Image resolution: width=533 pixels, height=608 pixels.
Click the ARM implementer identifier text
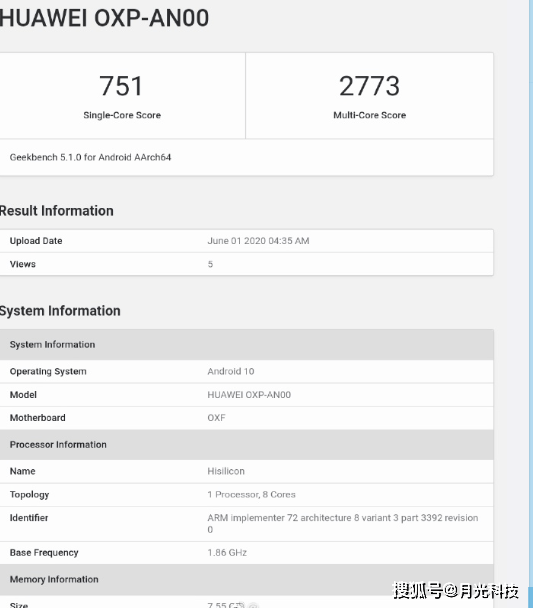pos(343,523)
